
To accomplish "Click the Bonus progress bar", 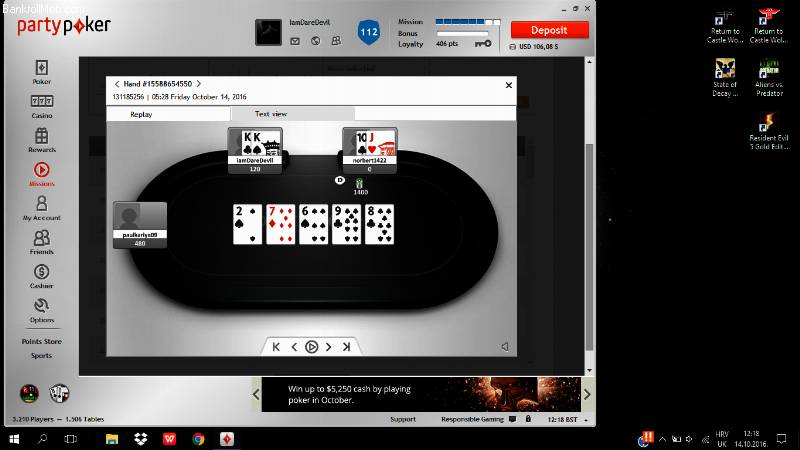I will (462, 33).
